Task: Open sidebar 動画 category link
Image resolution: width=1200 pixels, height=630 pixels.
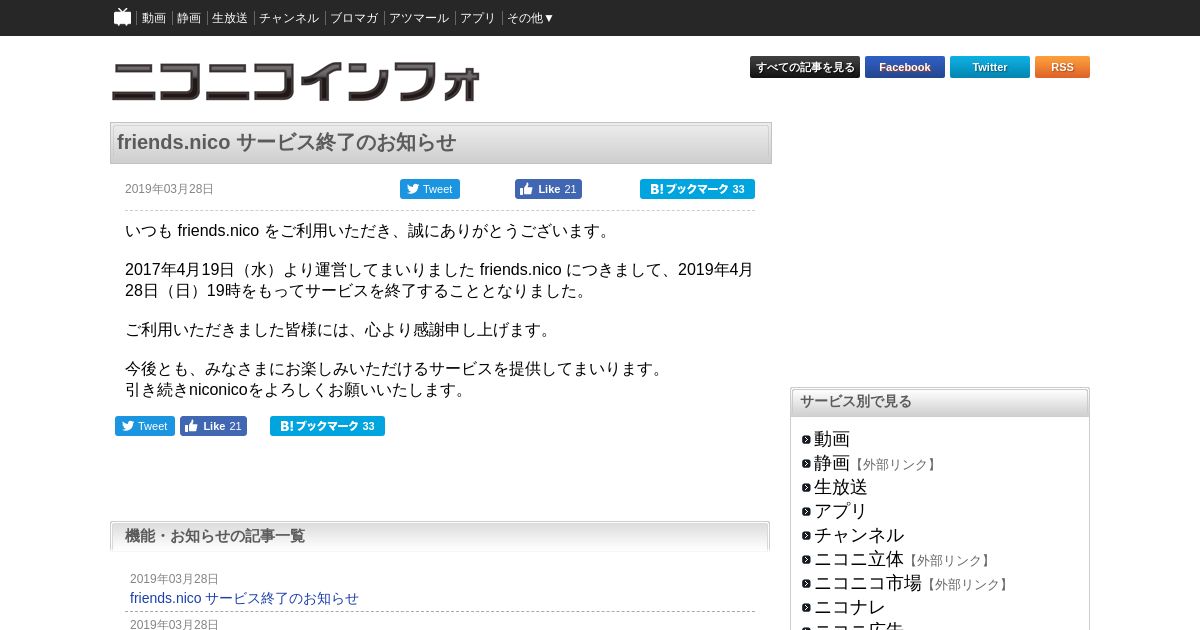Action: 832,439
